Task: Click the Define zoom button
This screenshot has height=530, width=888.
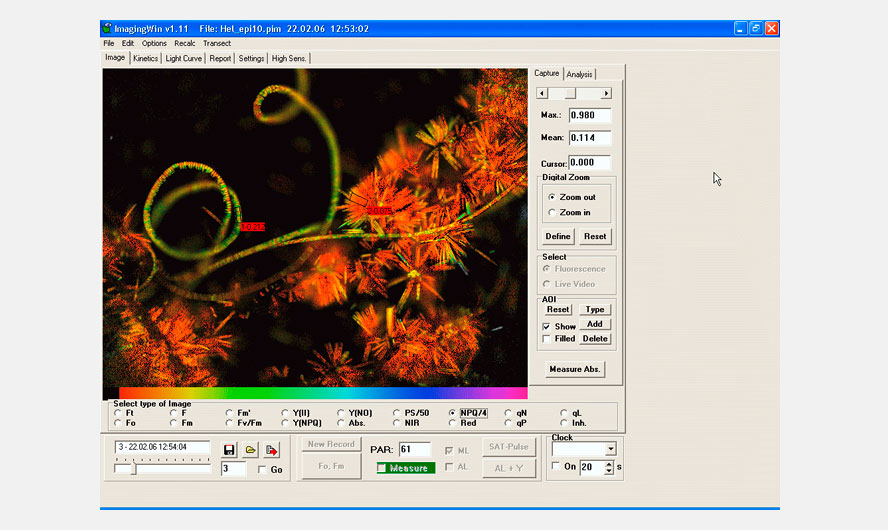Action: coord(558,237)
